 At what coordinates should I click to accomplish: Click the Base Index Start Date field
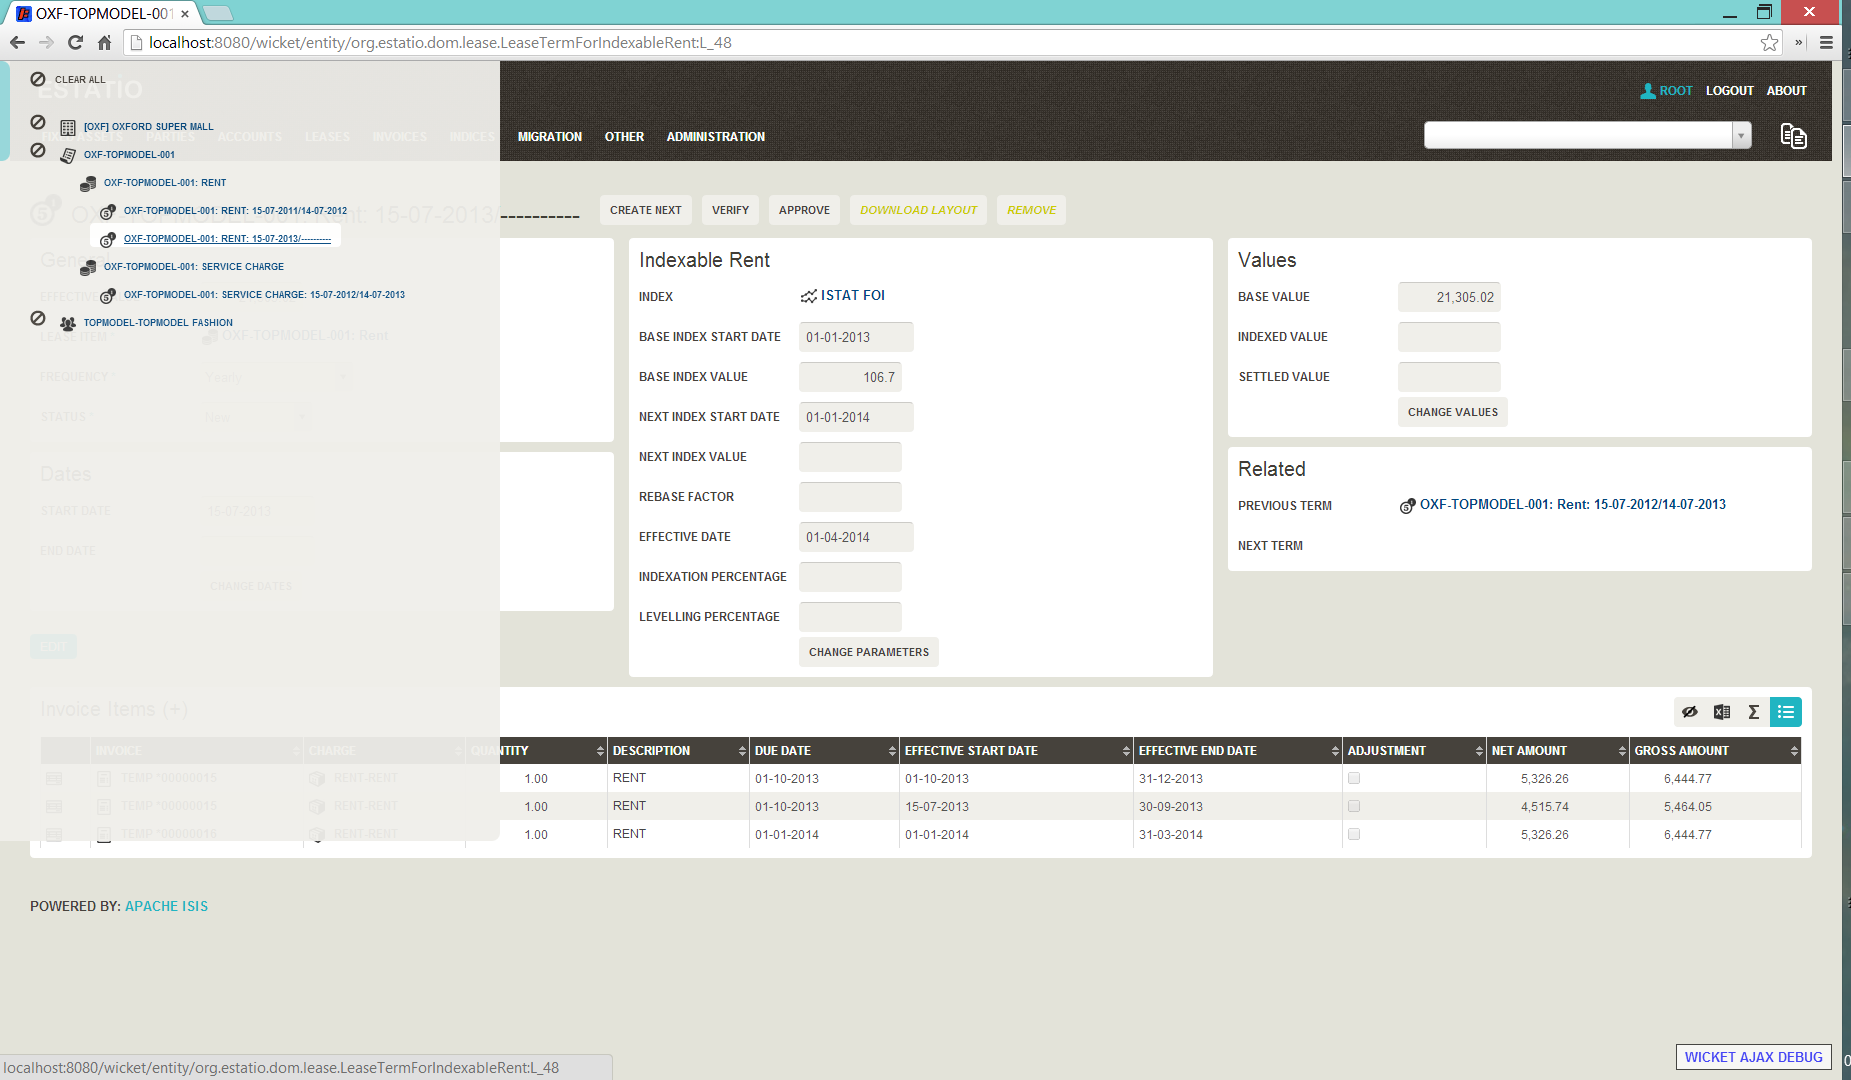(x=855, y=337)
